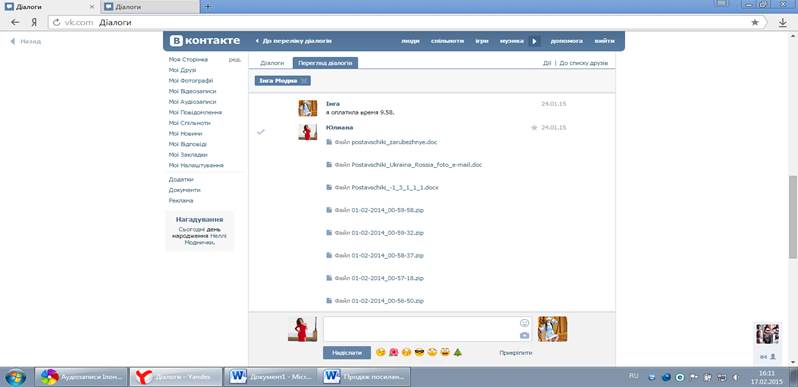Remove the 'Інга Модна' recipient tag
798x387 pixels.
click(x=304, y=81)
